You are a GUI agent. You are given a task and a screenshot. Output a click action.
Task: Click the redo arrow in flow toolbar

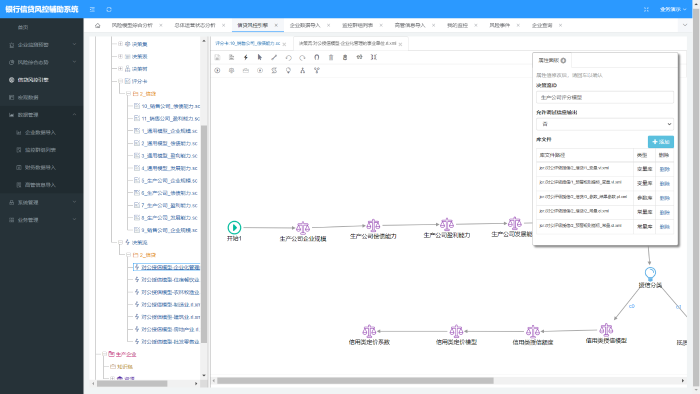coord(302,57)
